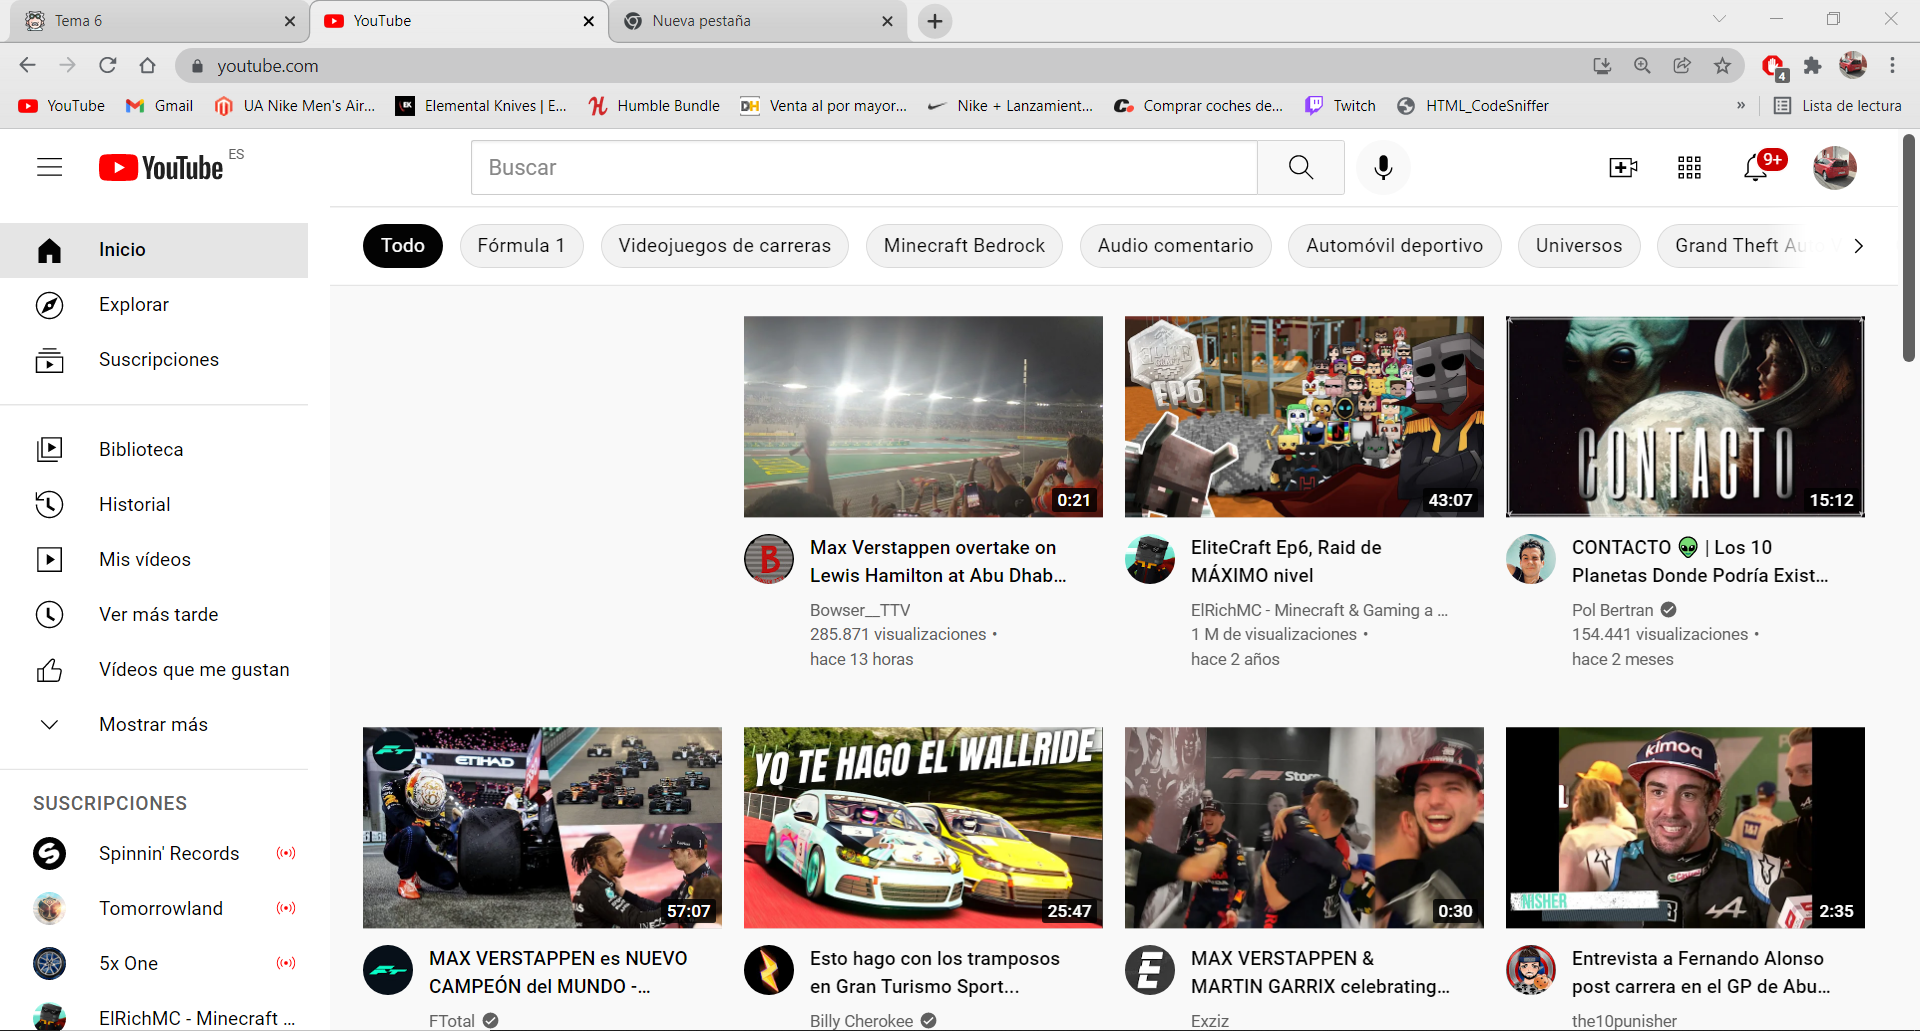Open Vídeos que me gustan
Screen dimensions: 1920x1031
click(154, 670)
